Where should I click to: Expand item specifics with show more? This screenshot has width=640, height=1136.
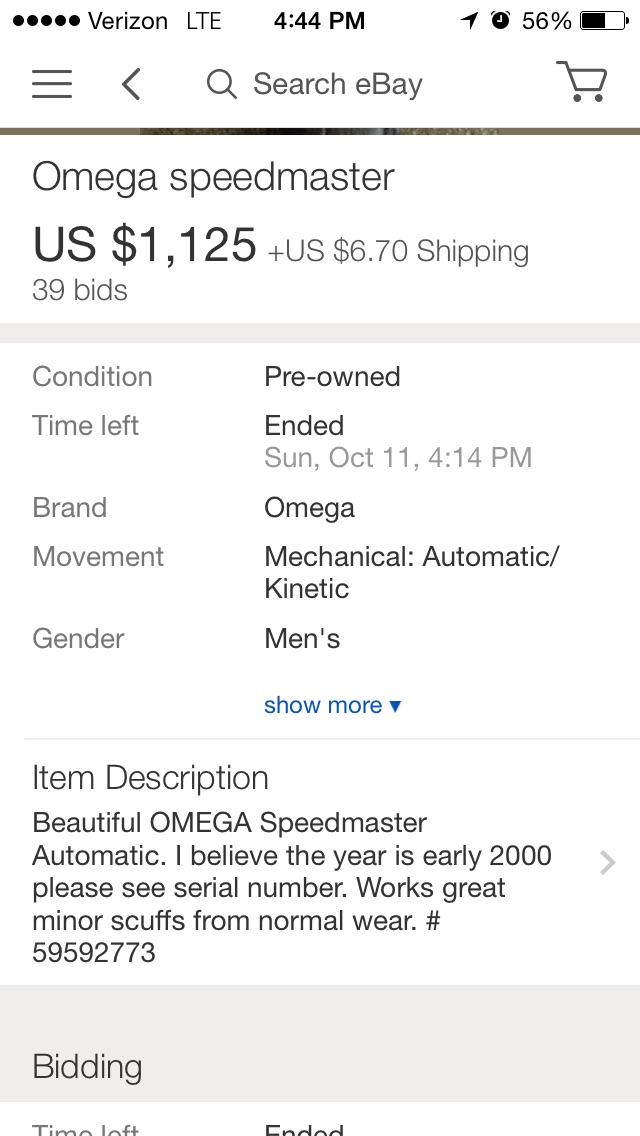[332, 705]
